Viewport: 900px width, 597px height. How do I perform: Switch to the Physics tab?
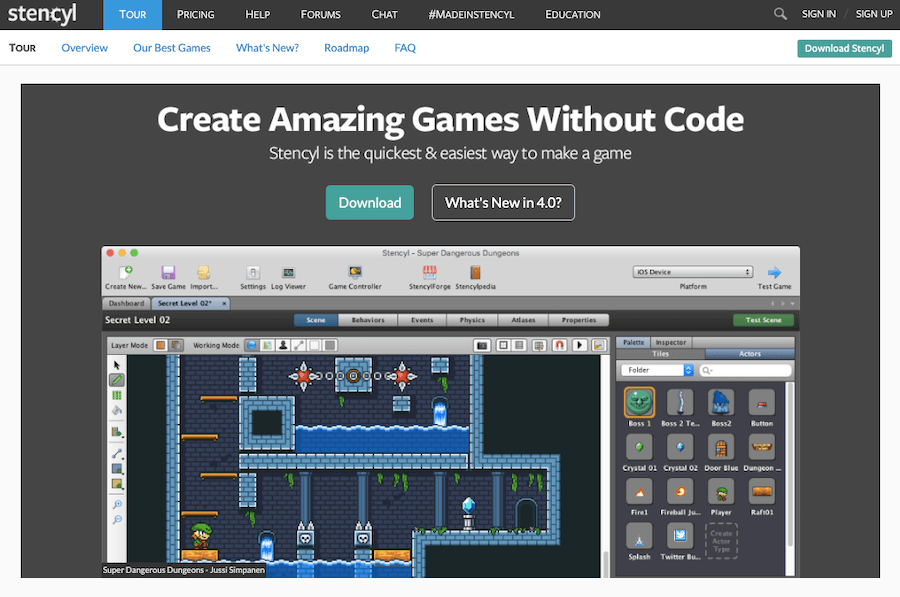click(472, 320)
